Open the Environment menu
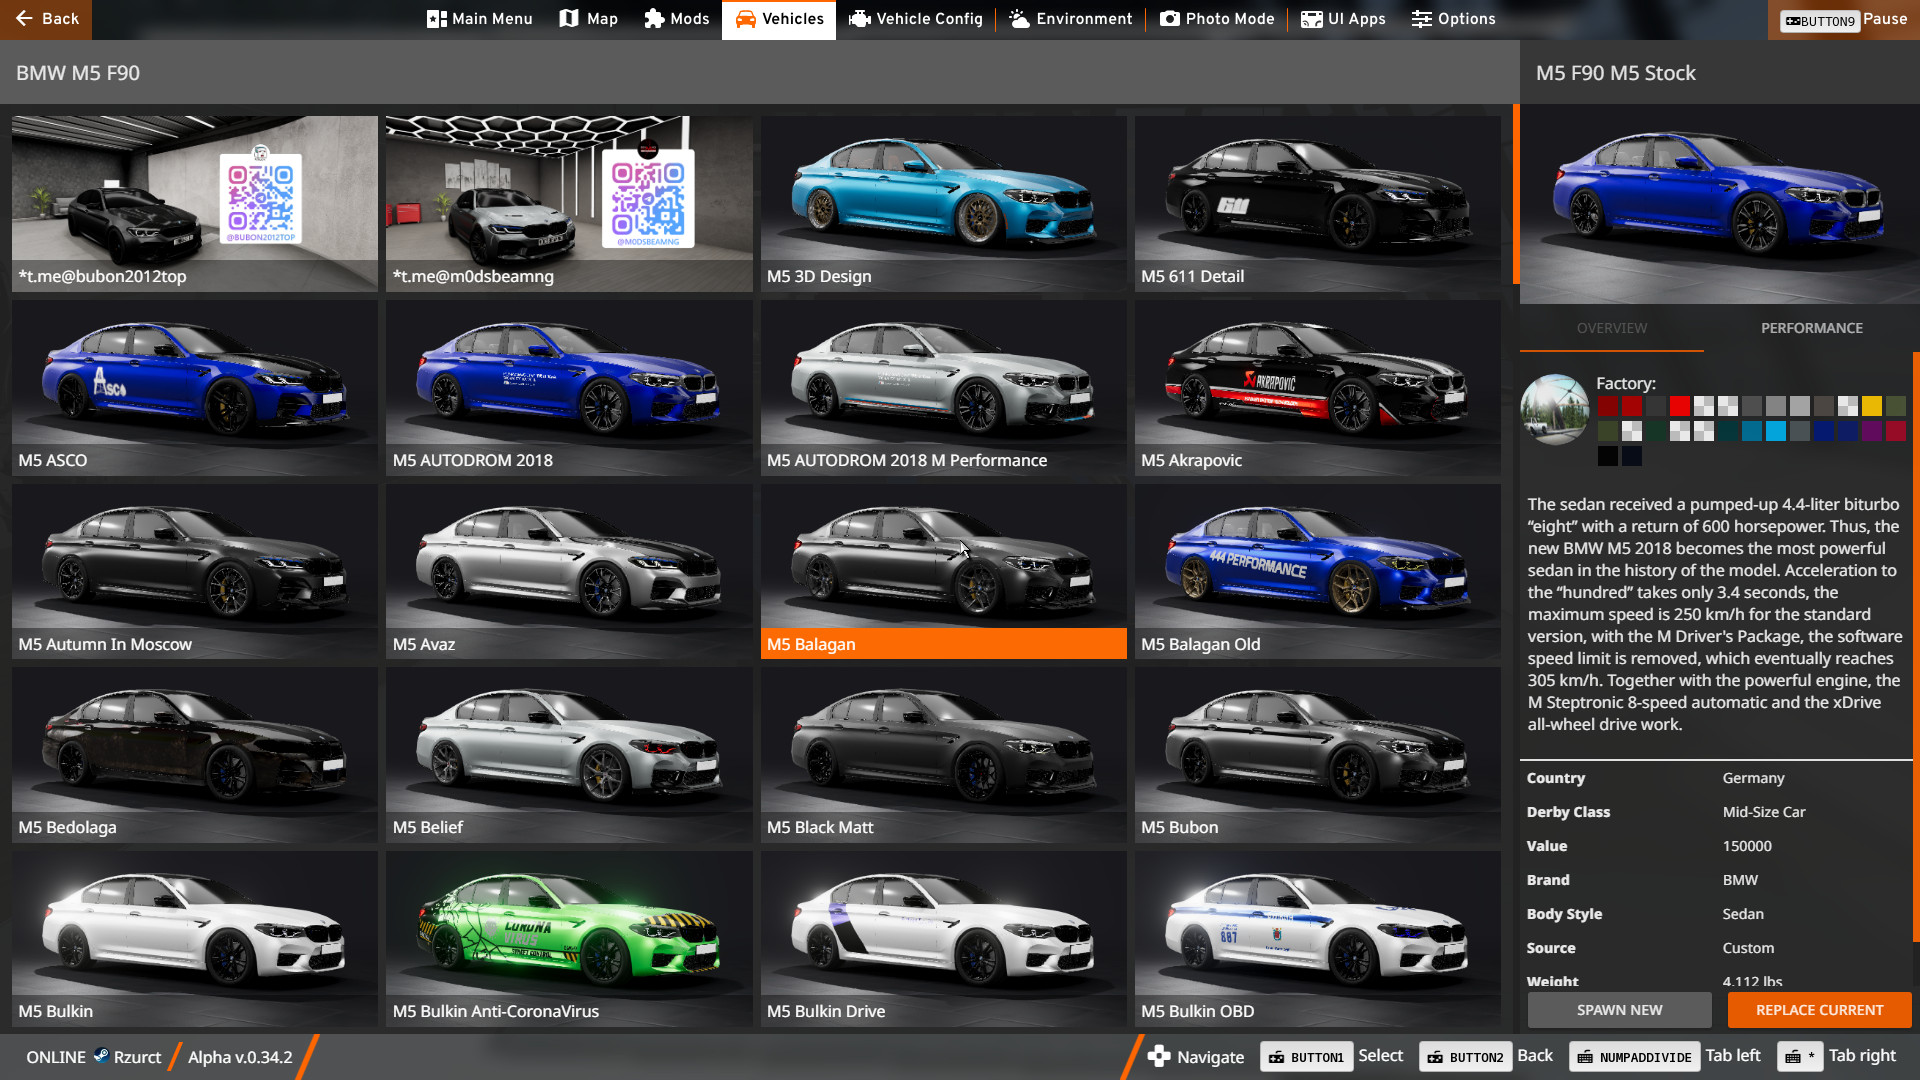 click(x=1071, y=19)
